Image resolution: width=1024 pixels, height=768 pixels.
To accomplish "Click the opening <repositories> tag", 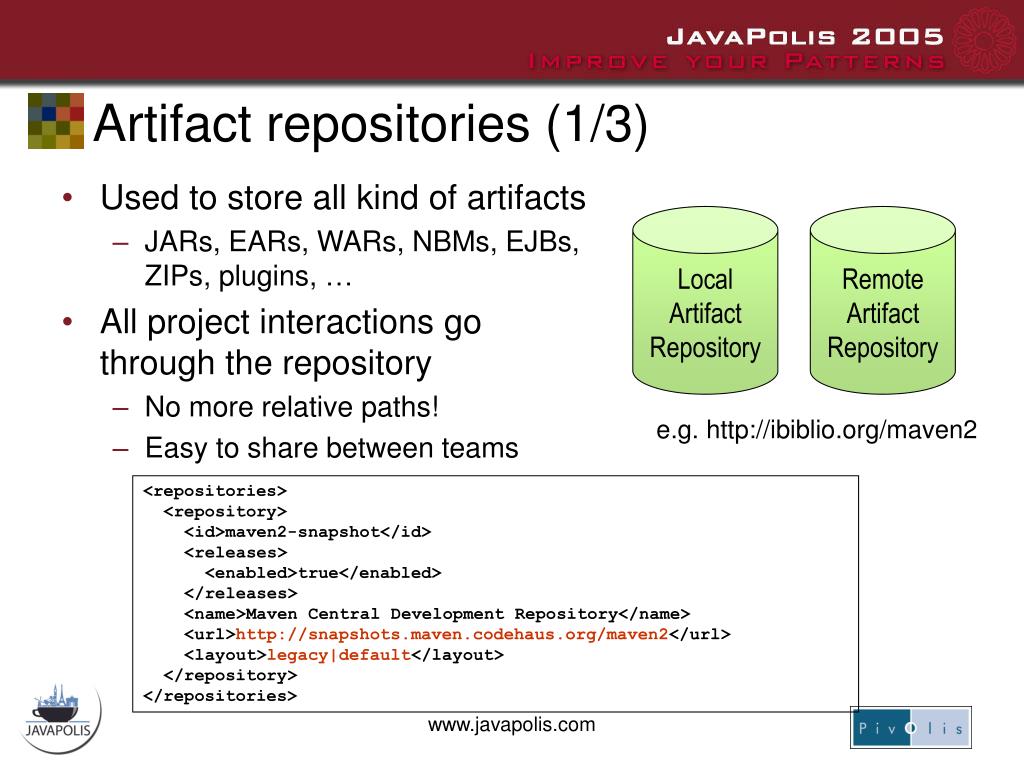I will click(215, 490).
